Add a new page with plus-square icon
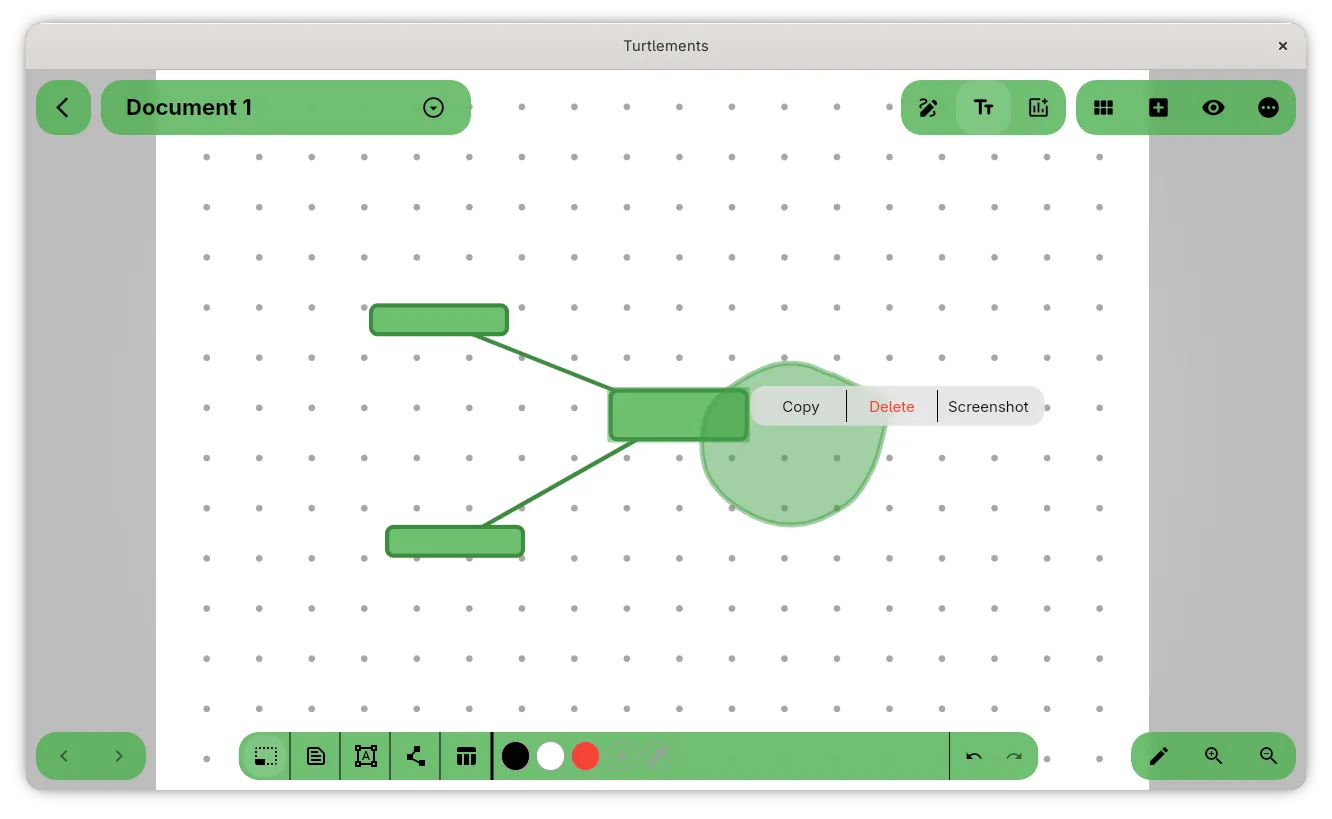 (1158, 108)
